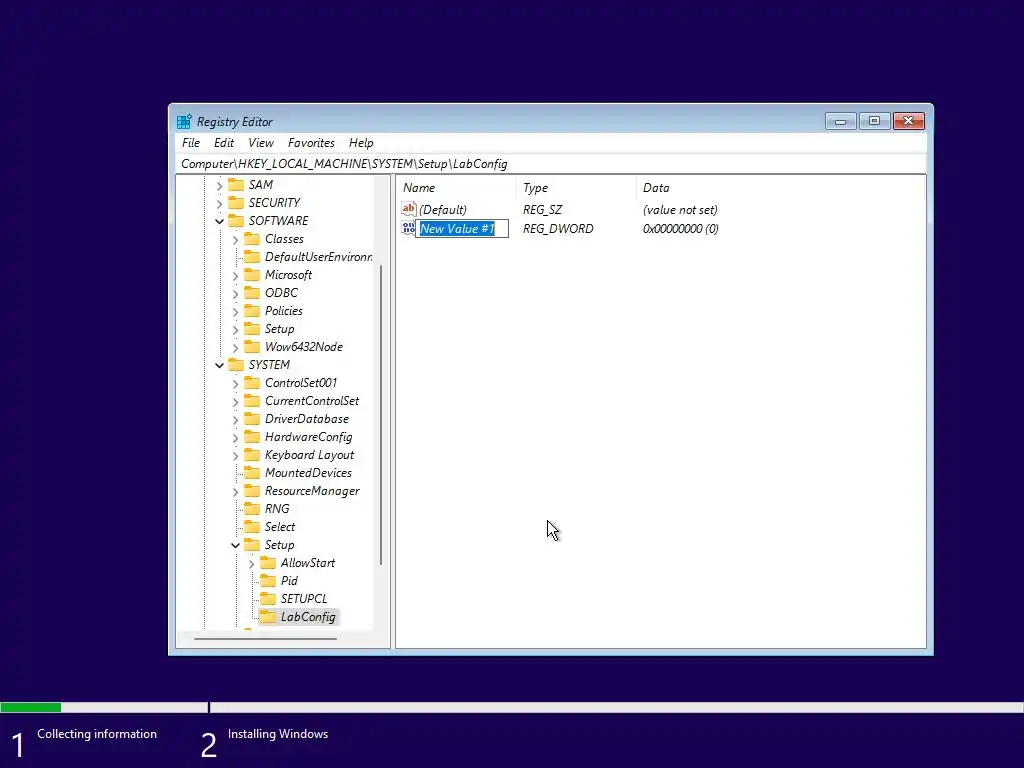Select the RNG folder icon
Screen dimensions: 1024x768
click(252, 509)
